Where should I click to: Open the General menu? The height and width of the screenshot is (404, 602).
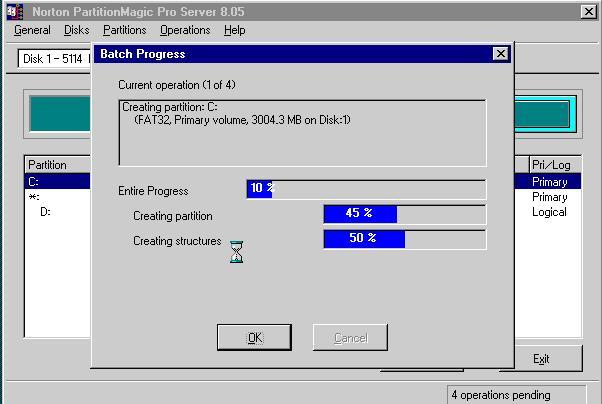point(32,30)
